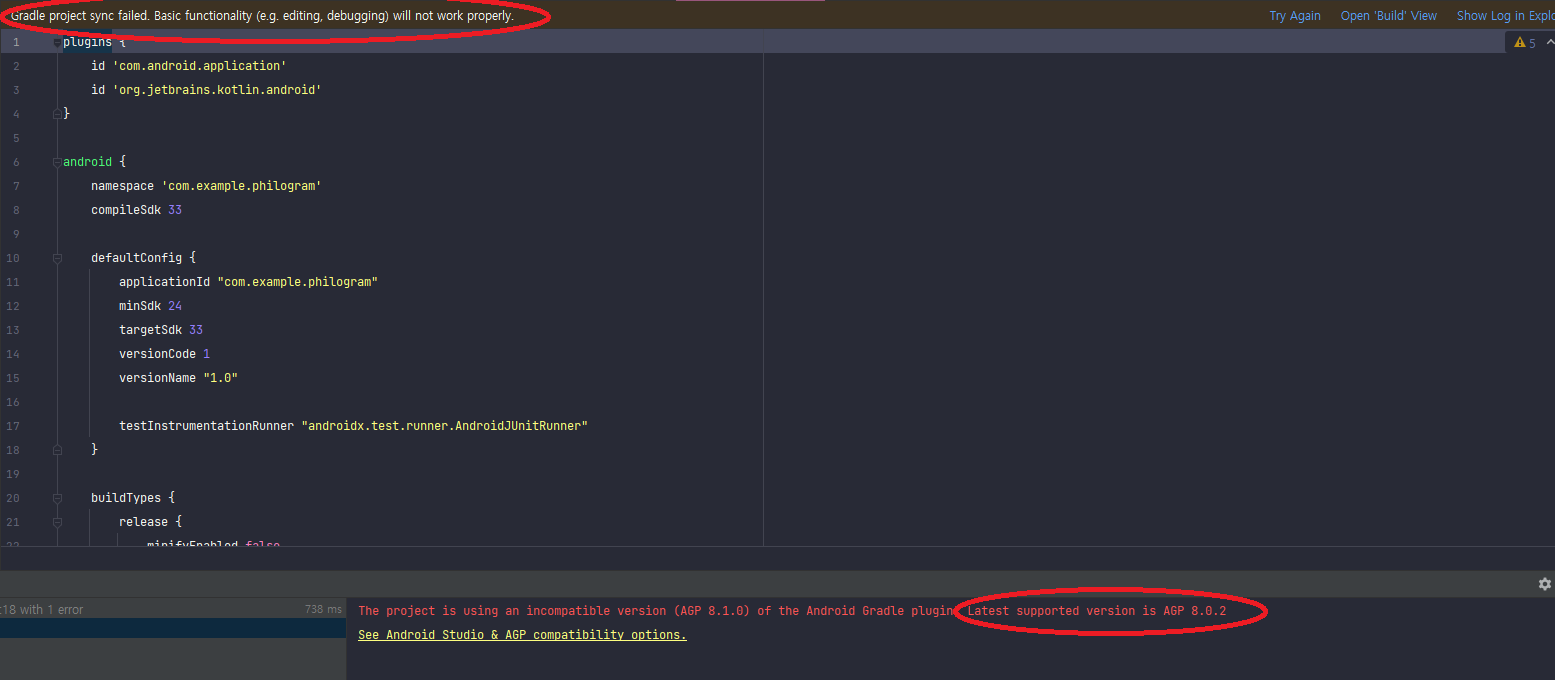1555x680 pixels.
Task: Click the android keyword on line 6
Action: tap(87, 162)
